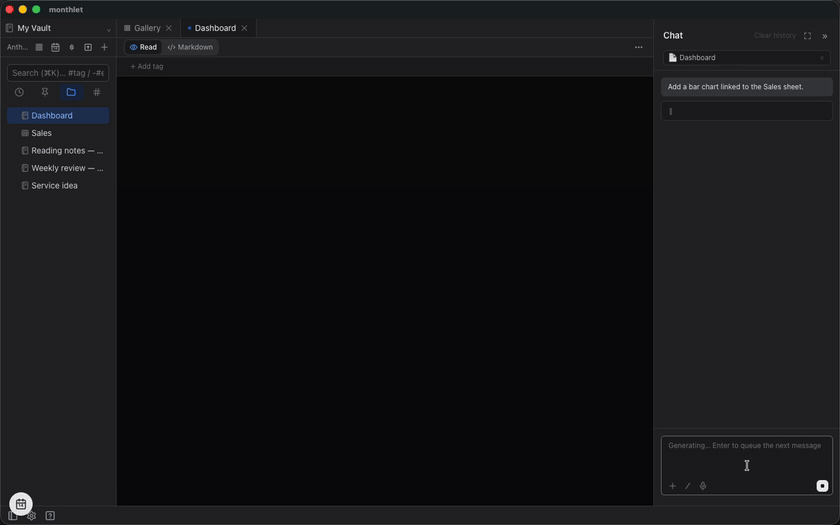Click Clear history in chat
Viewport: 840px width, 525px height.
[775, 35]
